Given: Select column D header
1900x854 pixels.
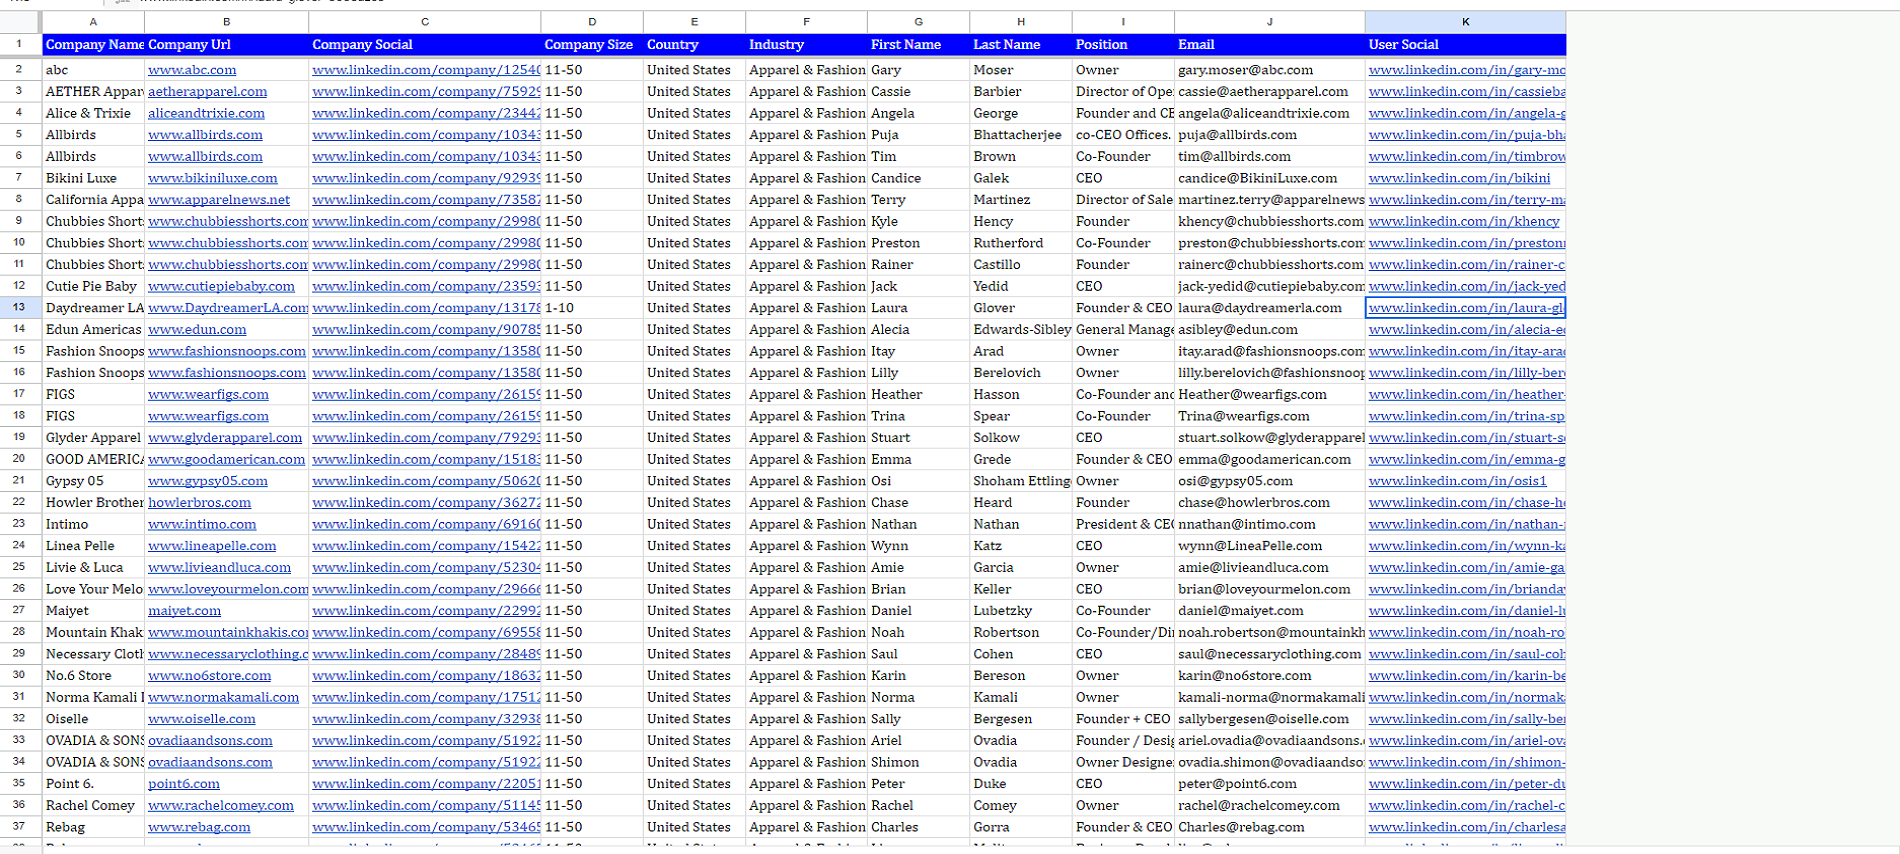Looking at the screenshot, I should (592, 22).
